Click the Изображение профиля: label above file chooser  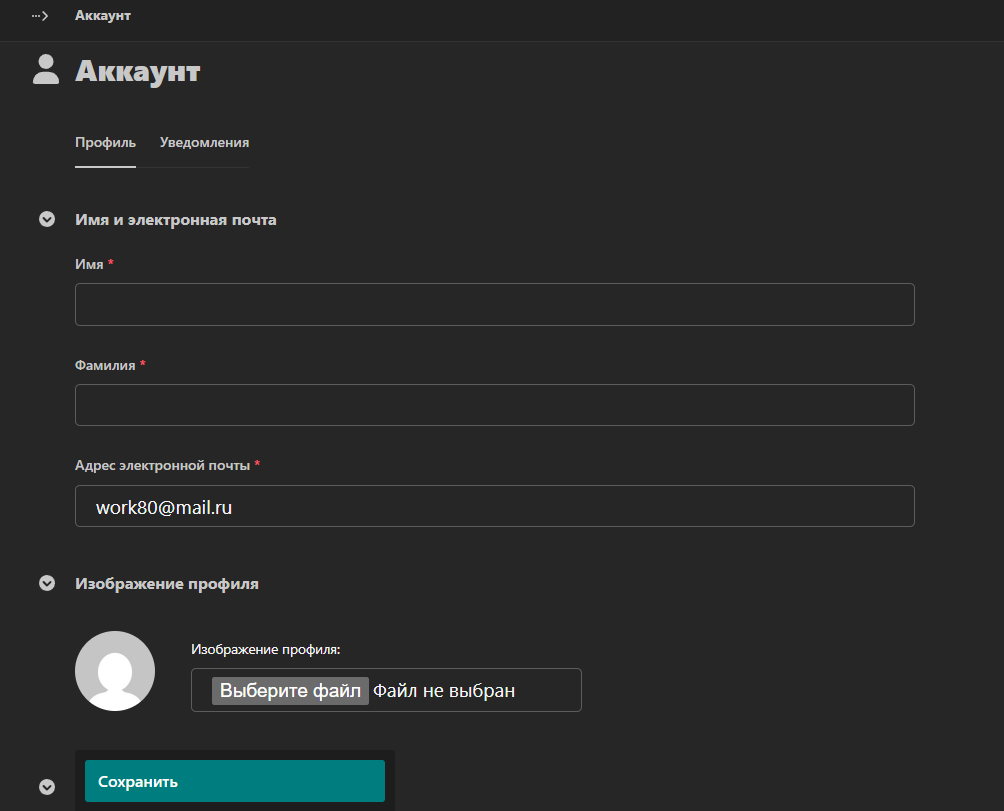click(x=266, y=650)
